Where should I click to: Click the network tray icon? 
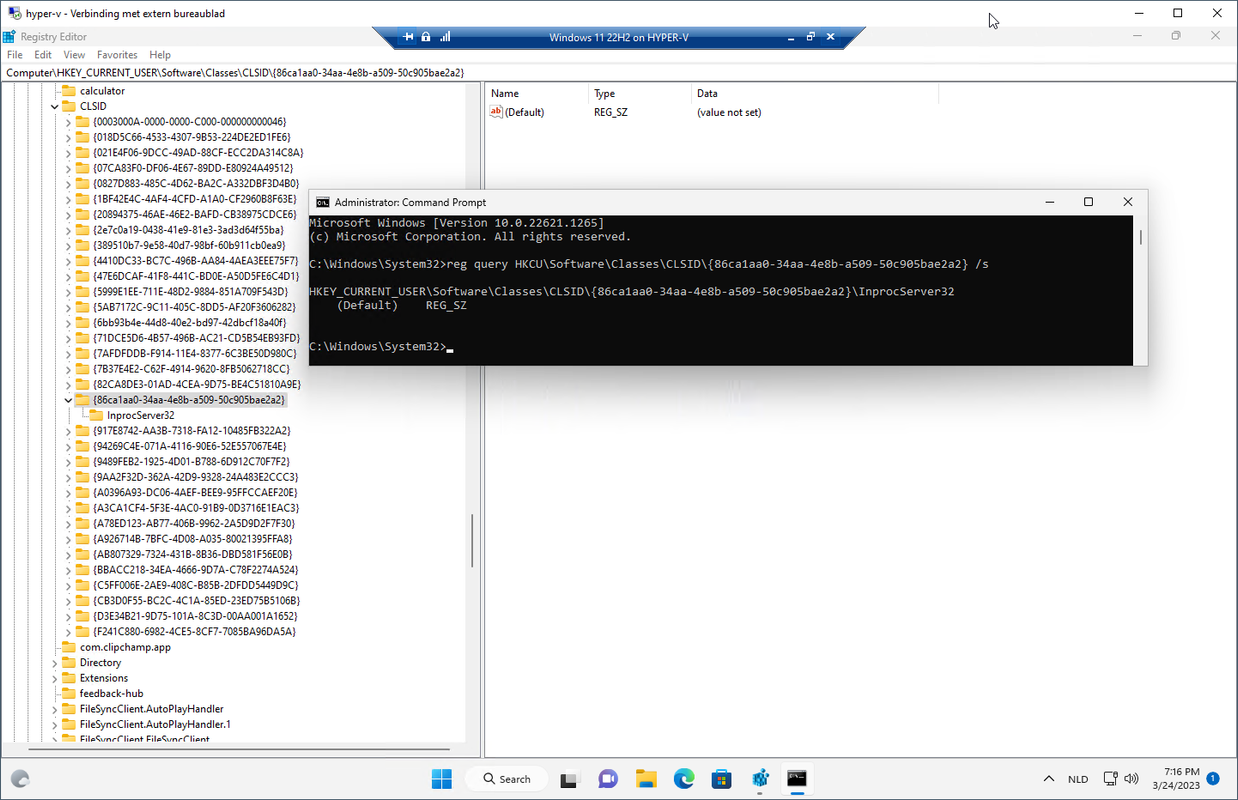[x=1111, y=779]
